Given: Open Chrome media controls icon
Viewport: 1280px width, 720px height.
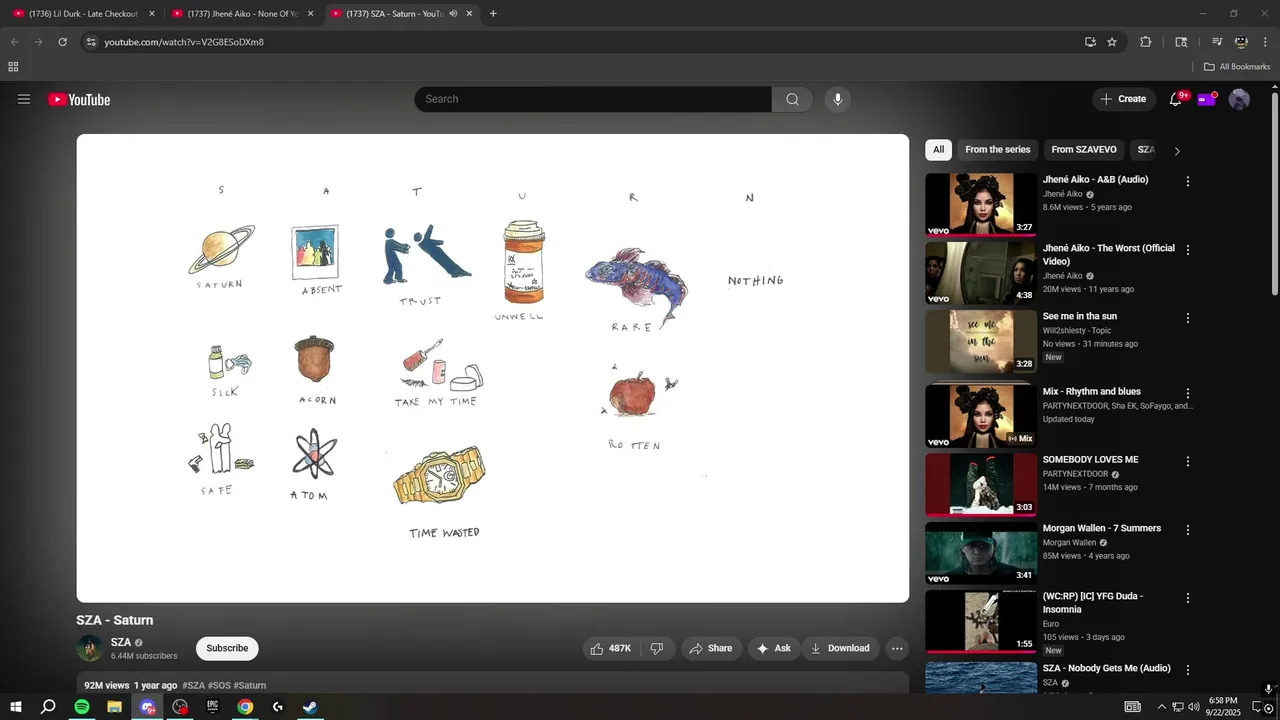Looking at the screenshot, I should [x=1217, y=42].
